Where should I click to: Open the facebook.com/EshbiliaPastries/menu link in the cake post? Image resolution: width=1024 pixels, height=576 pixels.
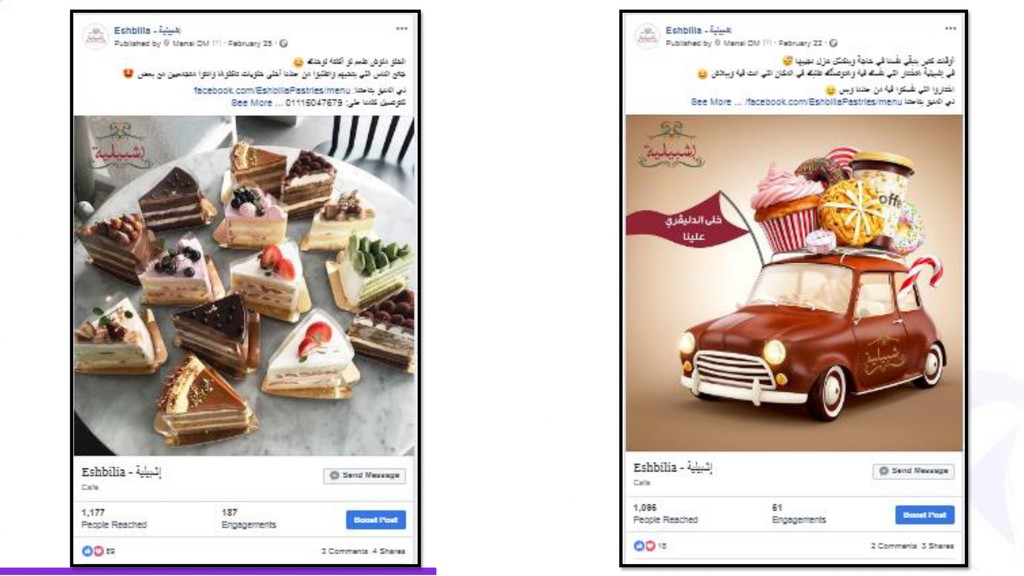(x=272, y=91)
